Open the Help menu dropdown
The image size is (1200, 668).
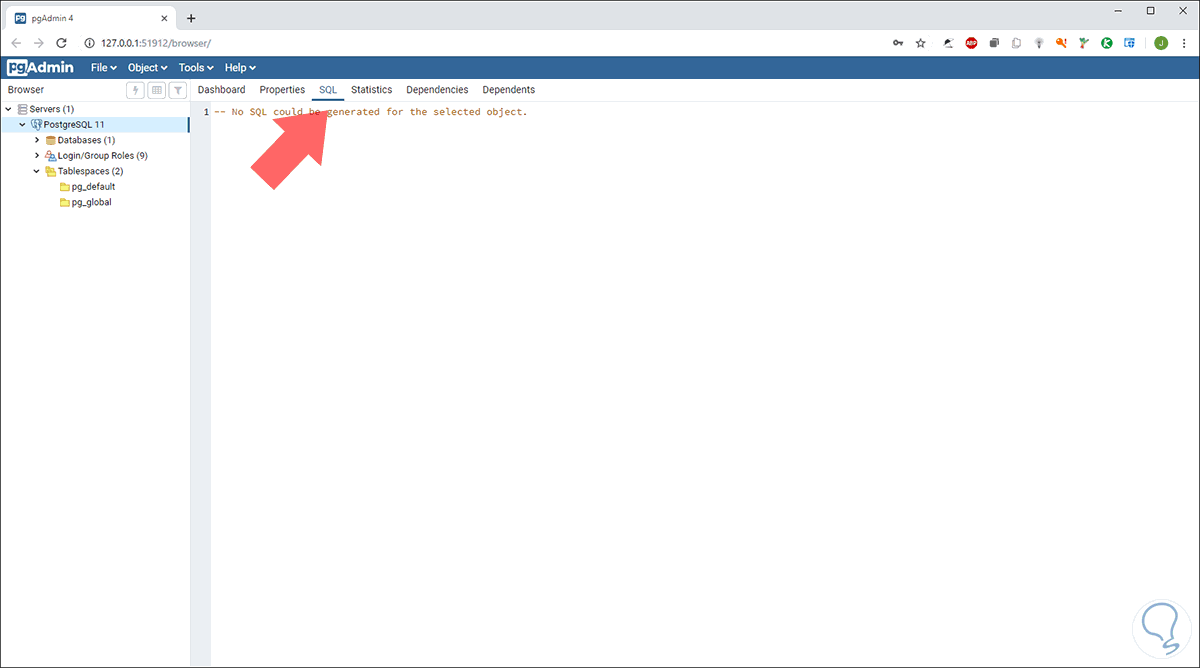pyautogui.click(x=240, y=68)
